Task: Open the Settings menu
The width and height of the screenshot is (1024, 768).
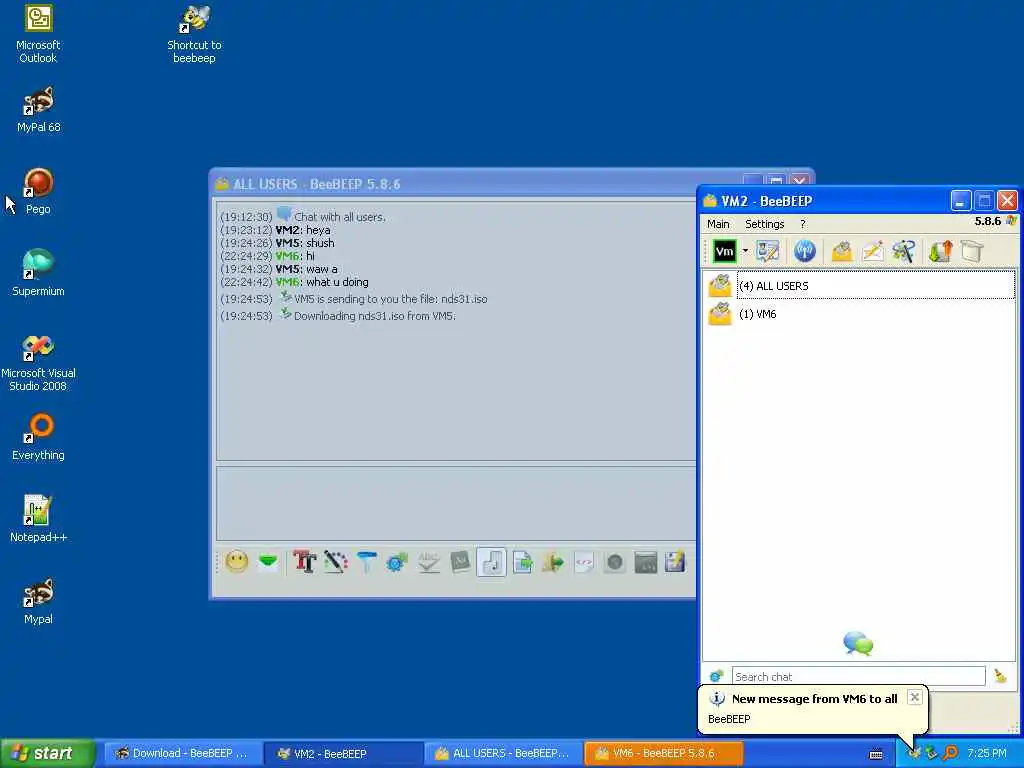Action: 765,224
